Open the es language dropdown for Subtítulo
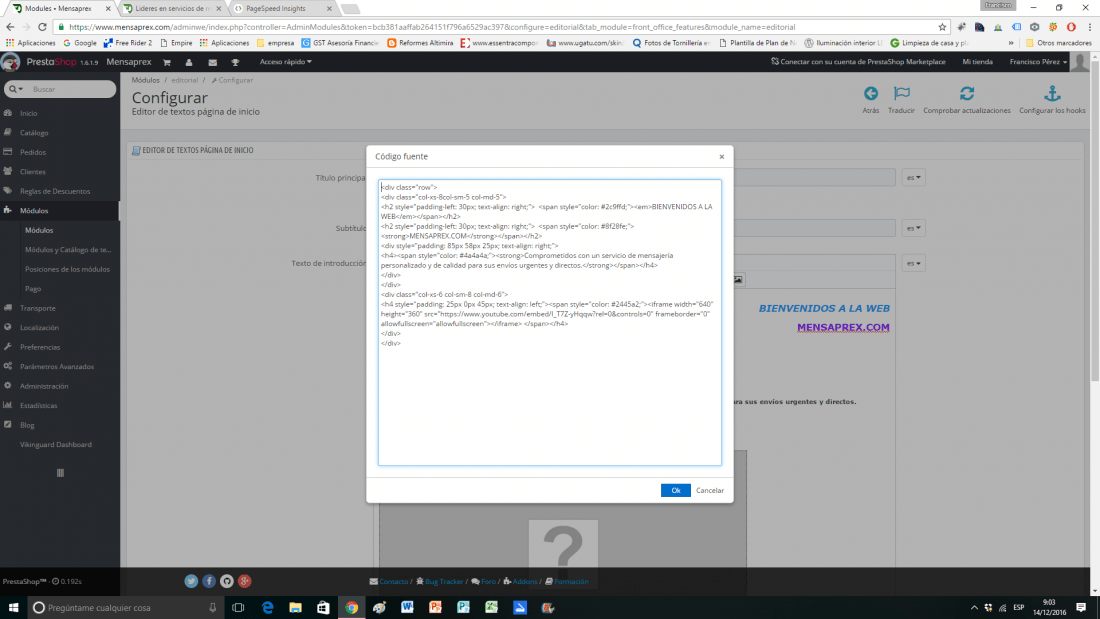Screen dimensions: 1100x619 913,228
